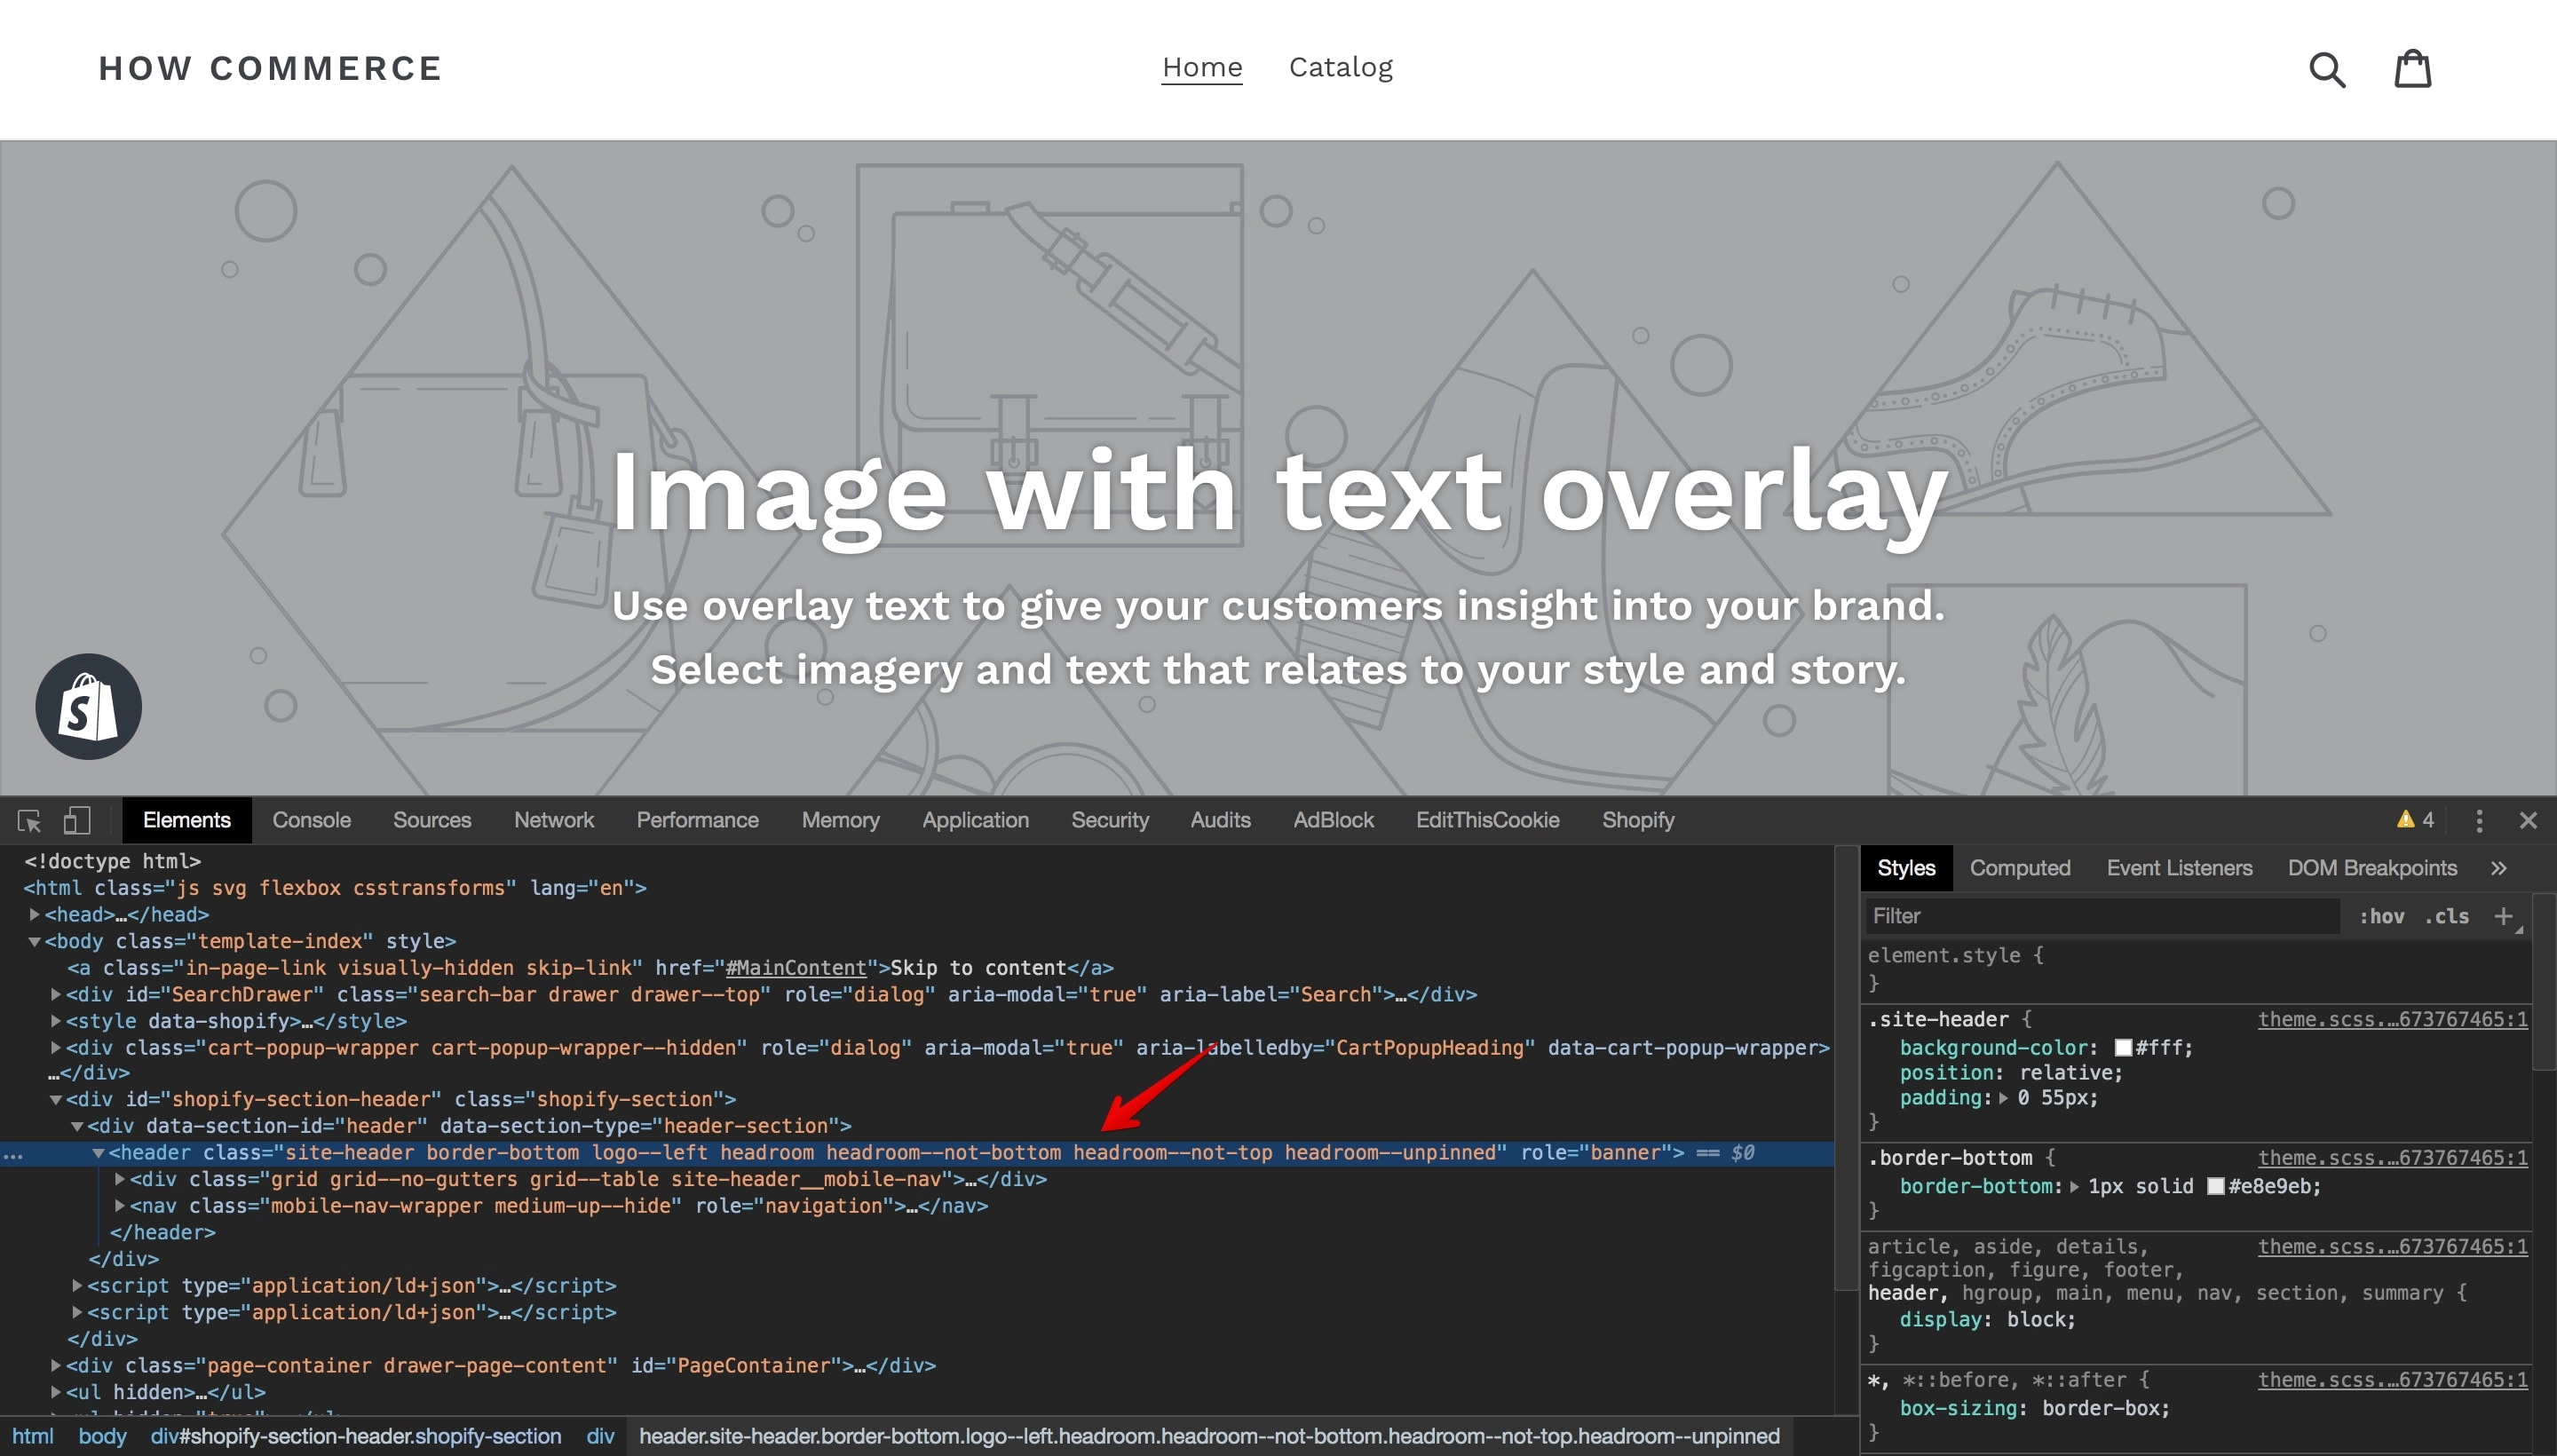Select the Styles tab
This screenshot has width=2557, height=1456.
[x=1906, y=868]
